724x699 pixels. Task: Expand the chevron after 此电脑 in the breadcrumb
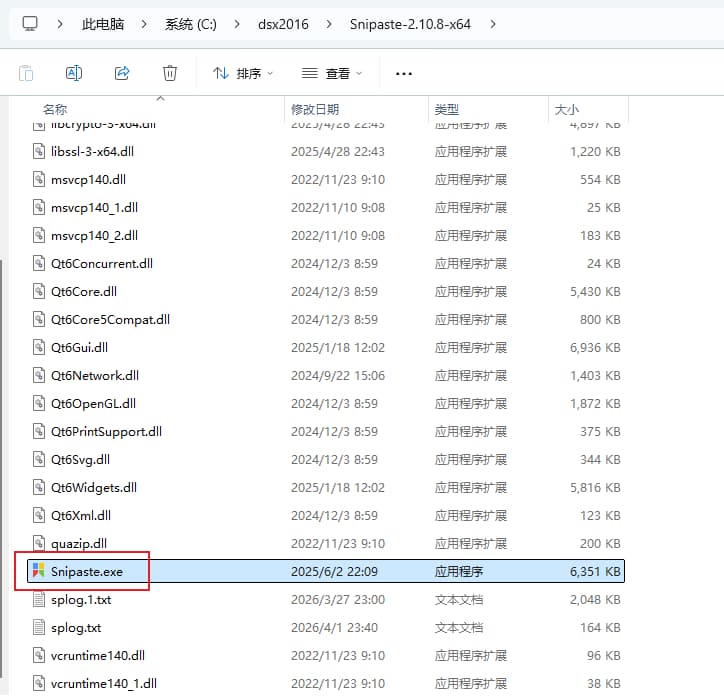coord(143,22)
